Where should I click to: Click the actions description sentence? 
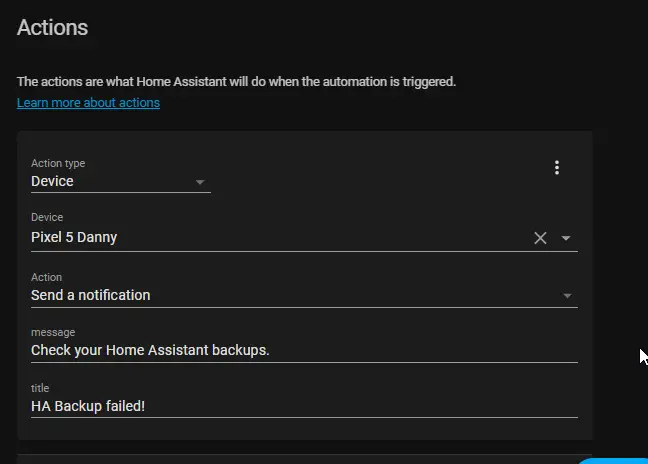tap(236, 82)
